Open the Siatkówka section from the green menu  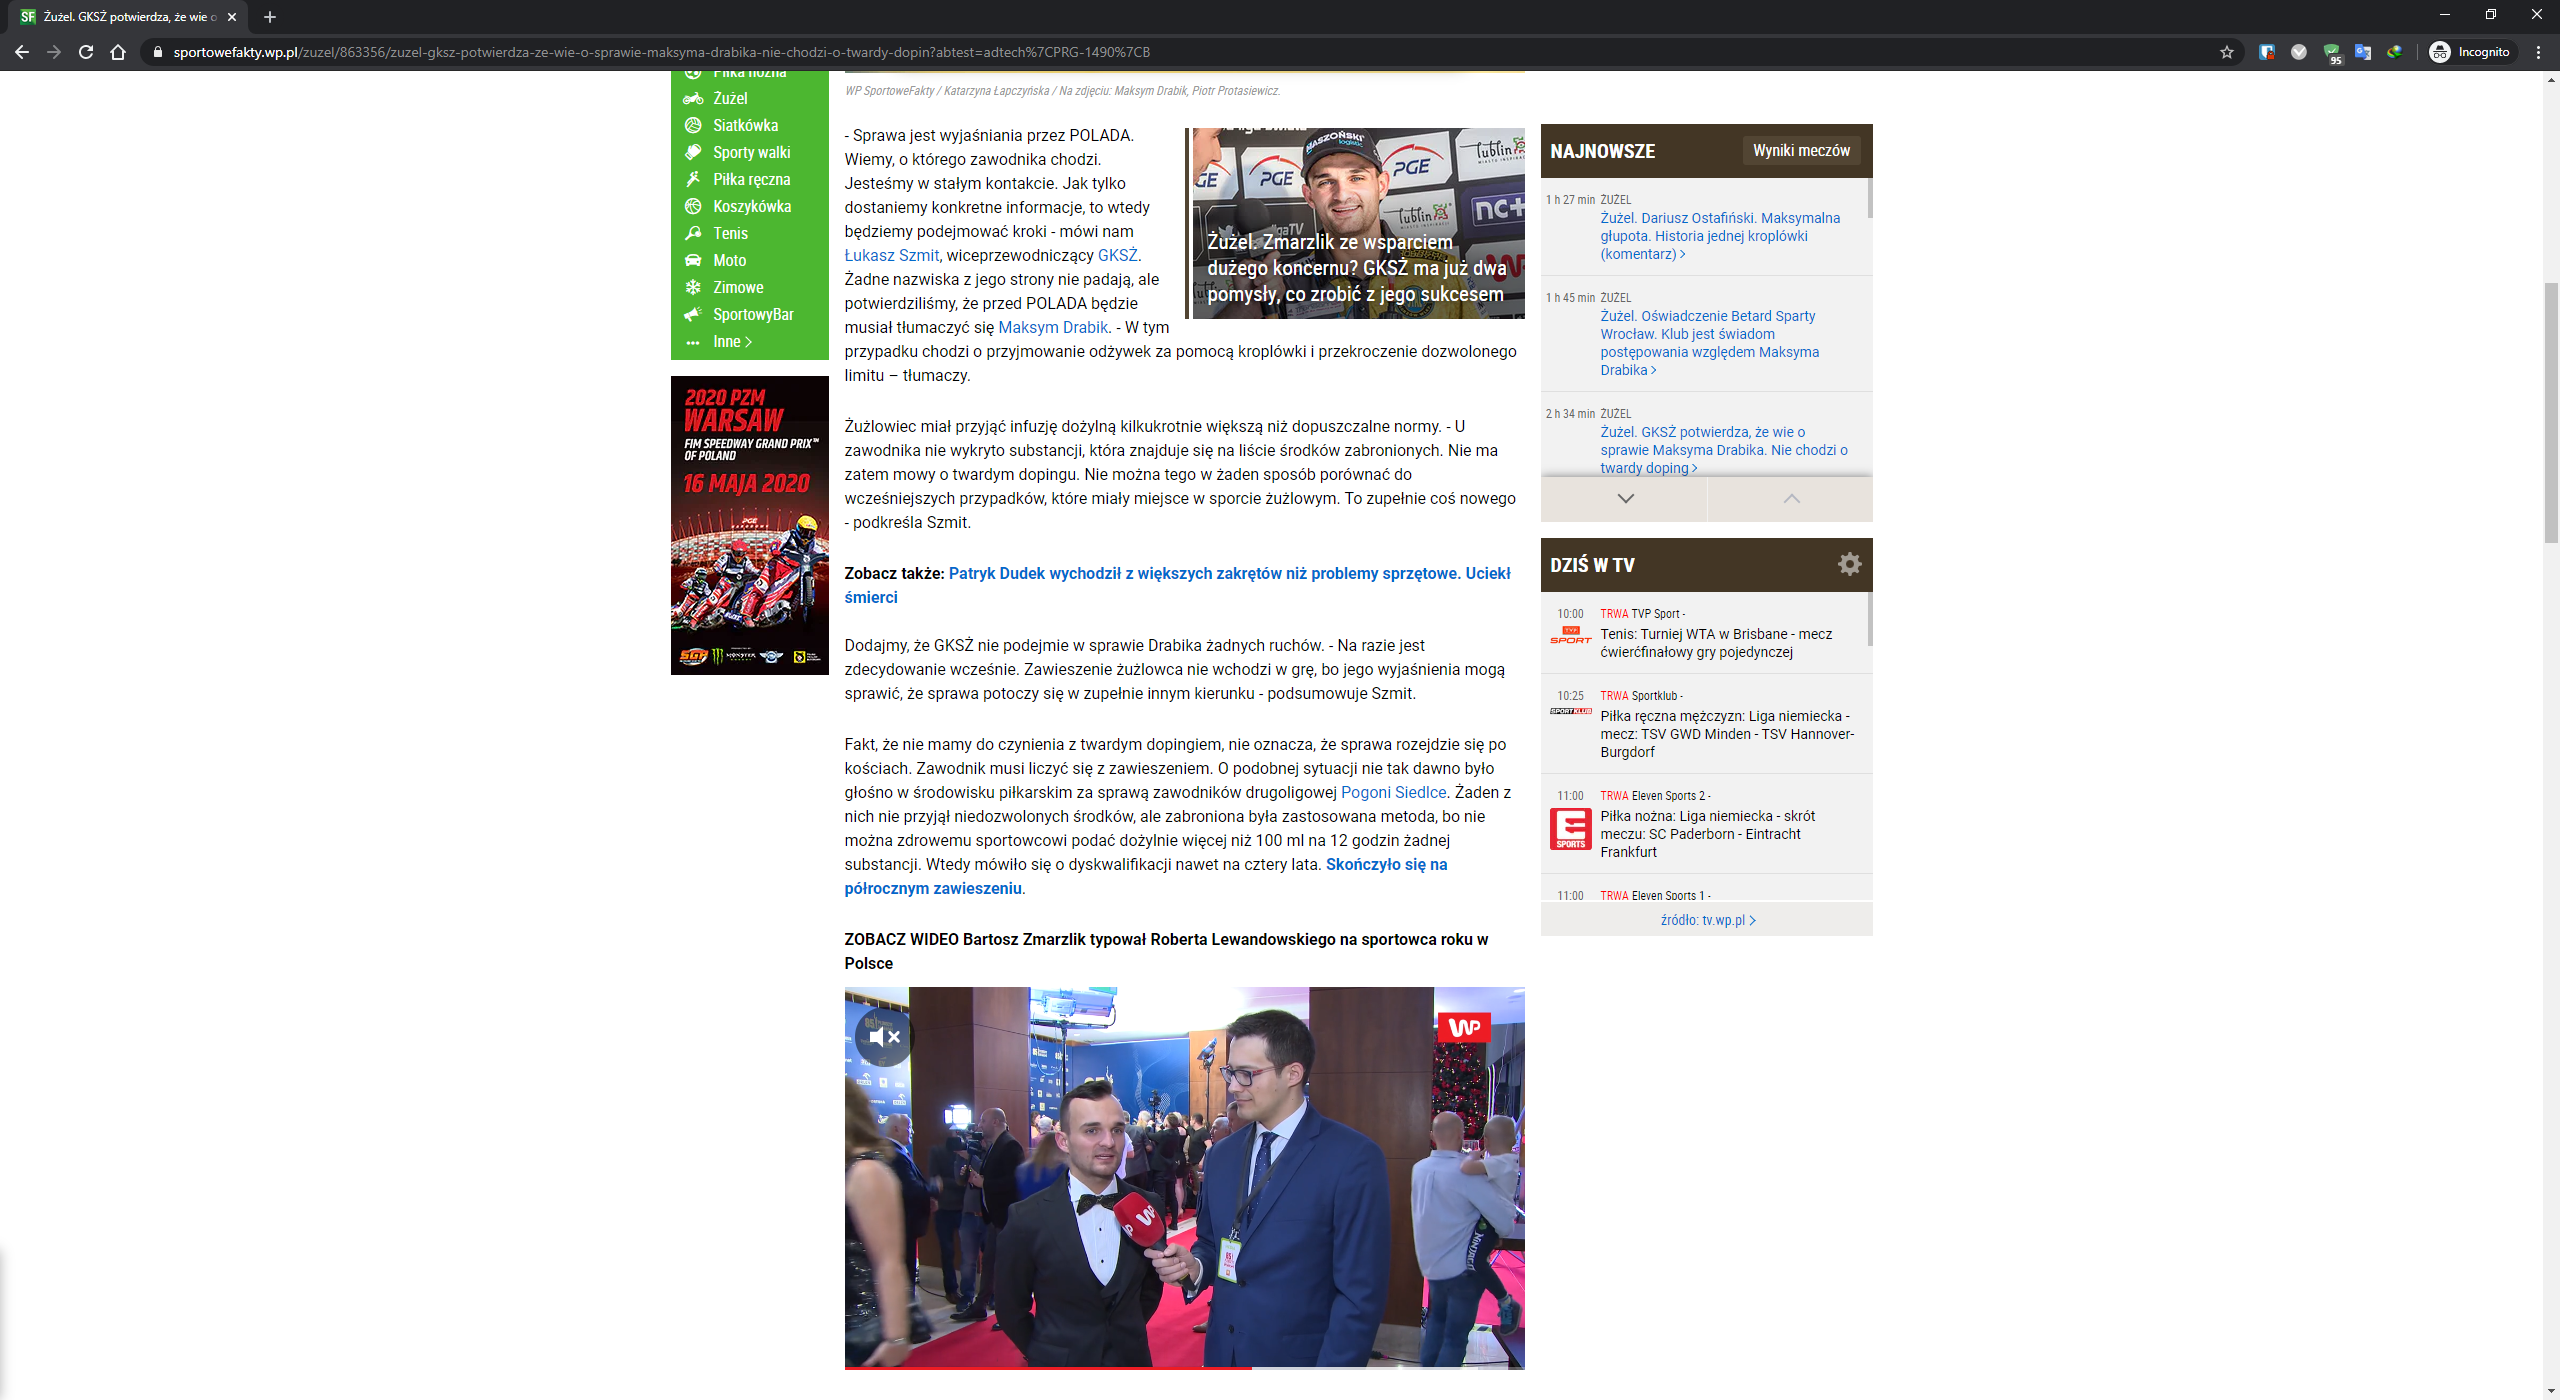tap(695, 126)
